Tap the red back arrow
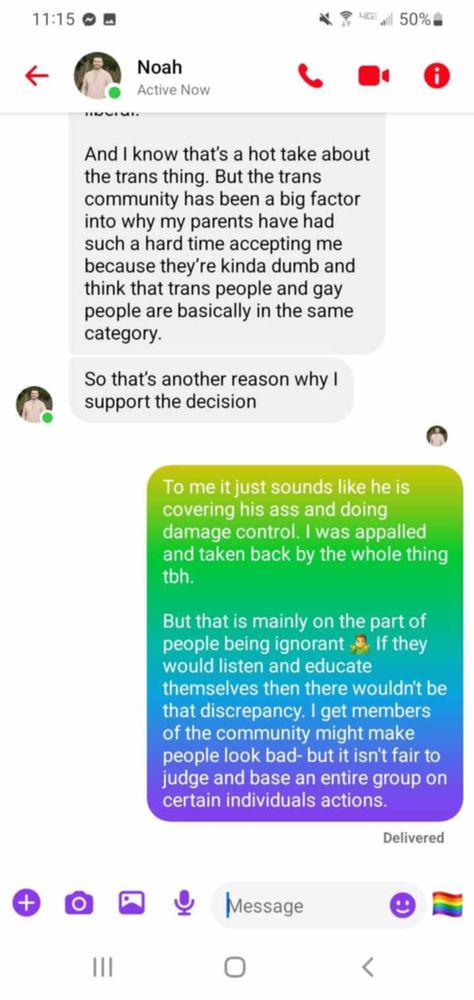The height and width of the screenshot is (1000, 474). (x=36, y=76)
